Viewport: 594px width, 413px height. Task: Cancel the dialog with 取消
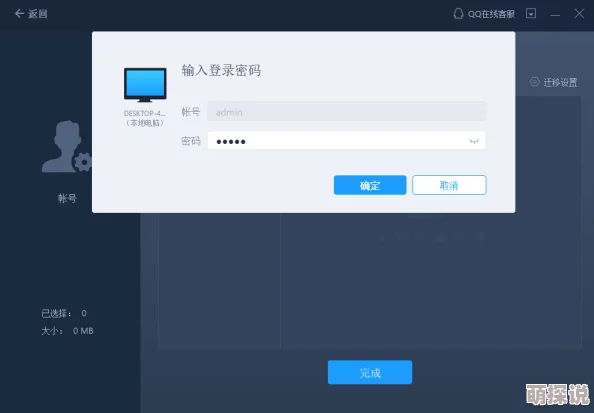449,185
